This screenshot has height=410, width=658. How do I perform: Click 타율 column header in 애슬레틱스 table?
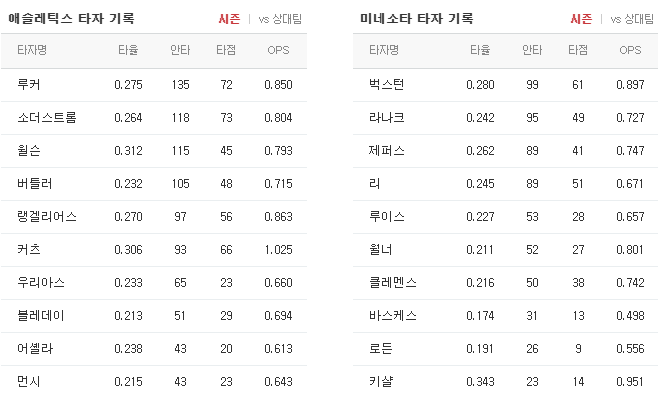(x=128, y=50)
